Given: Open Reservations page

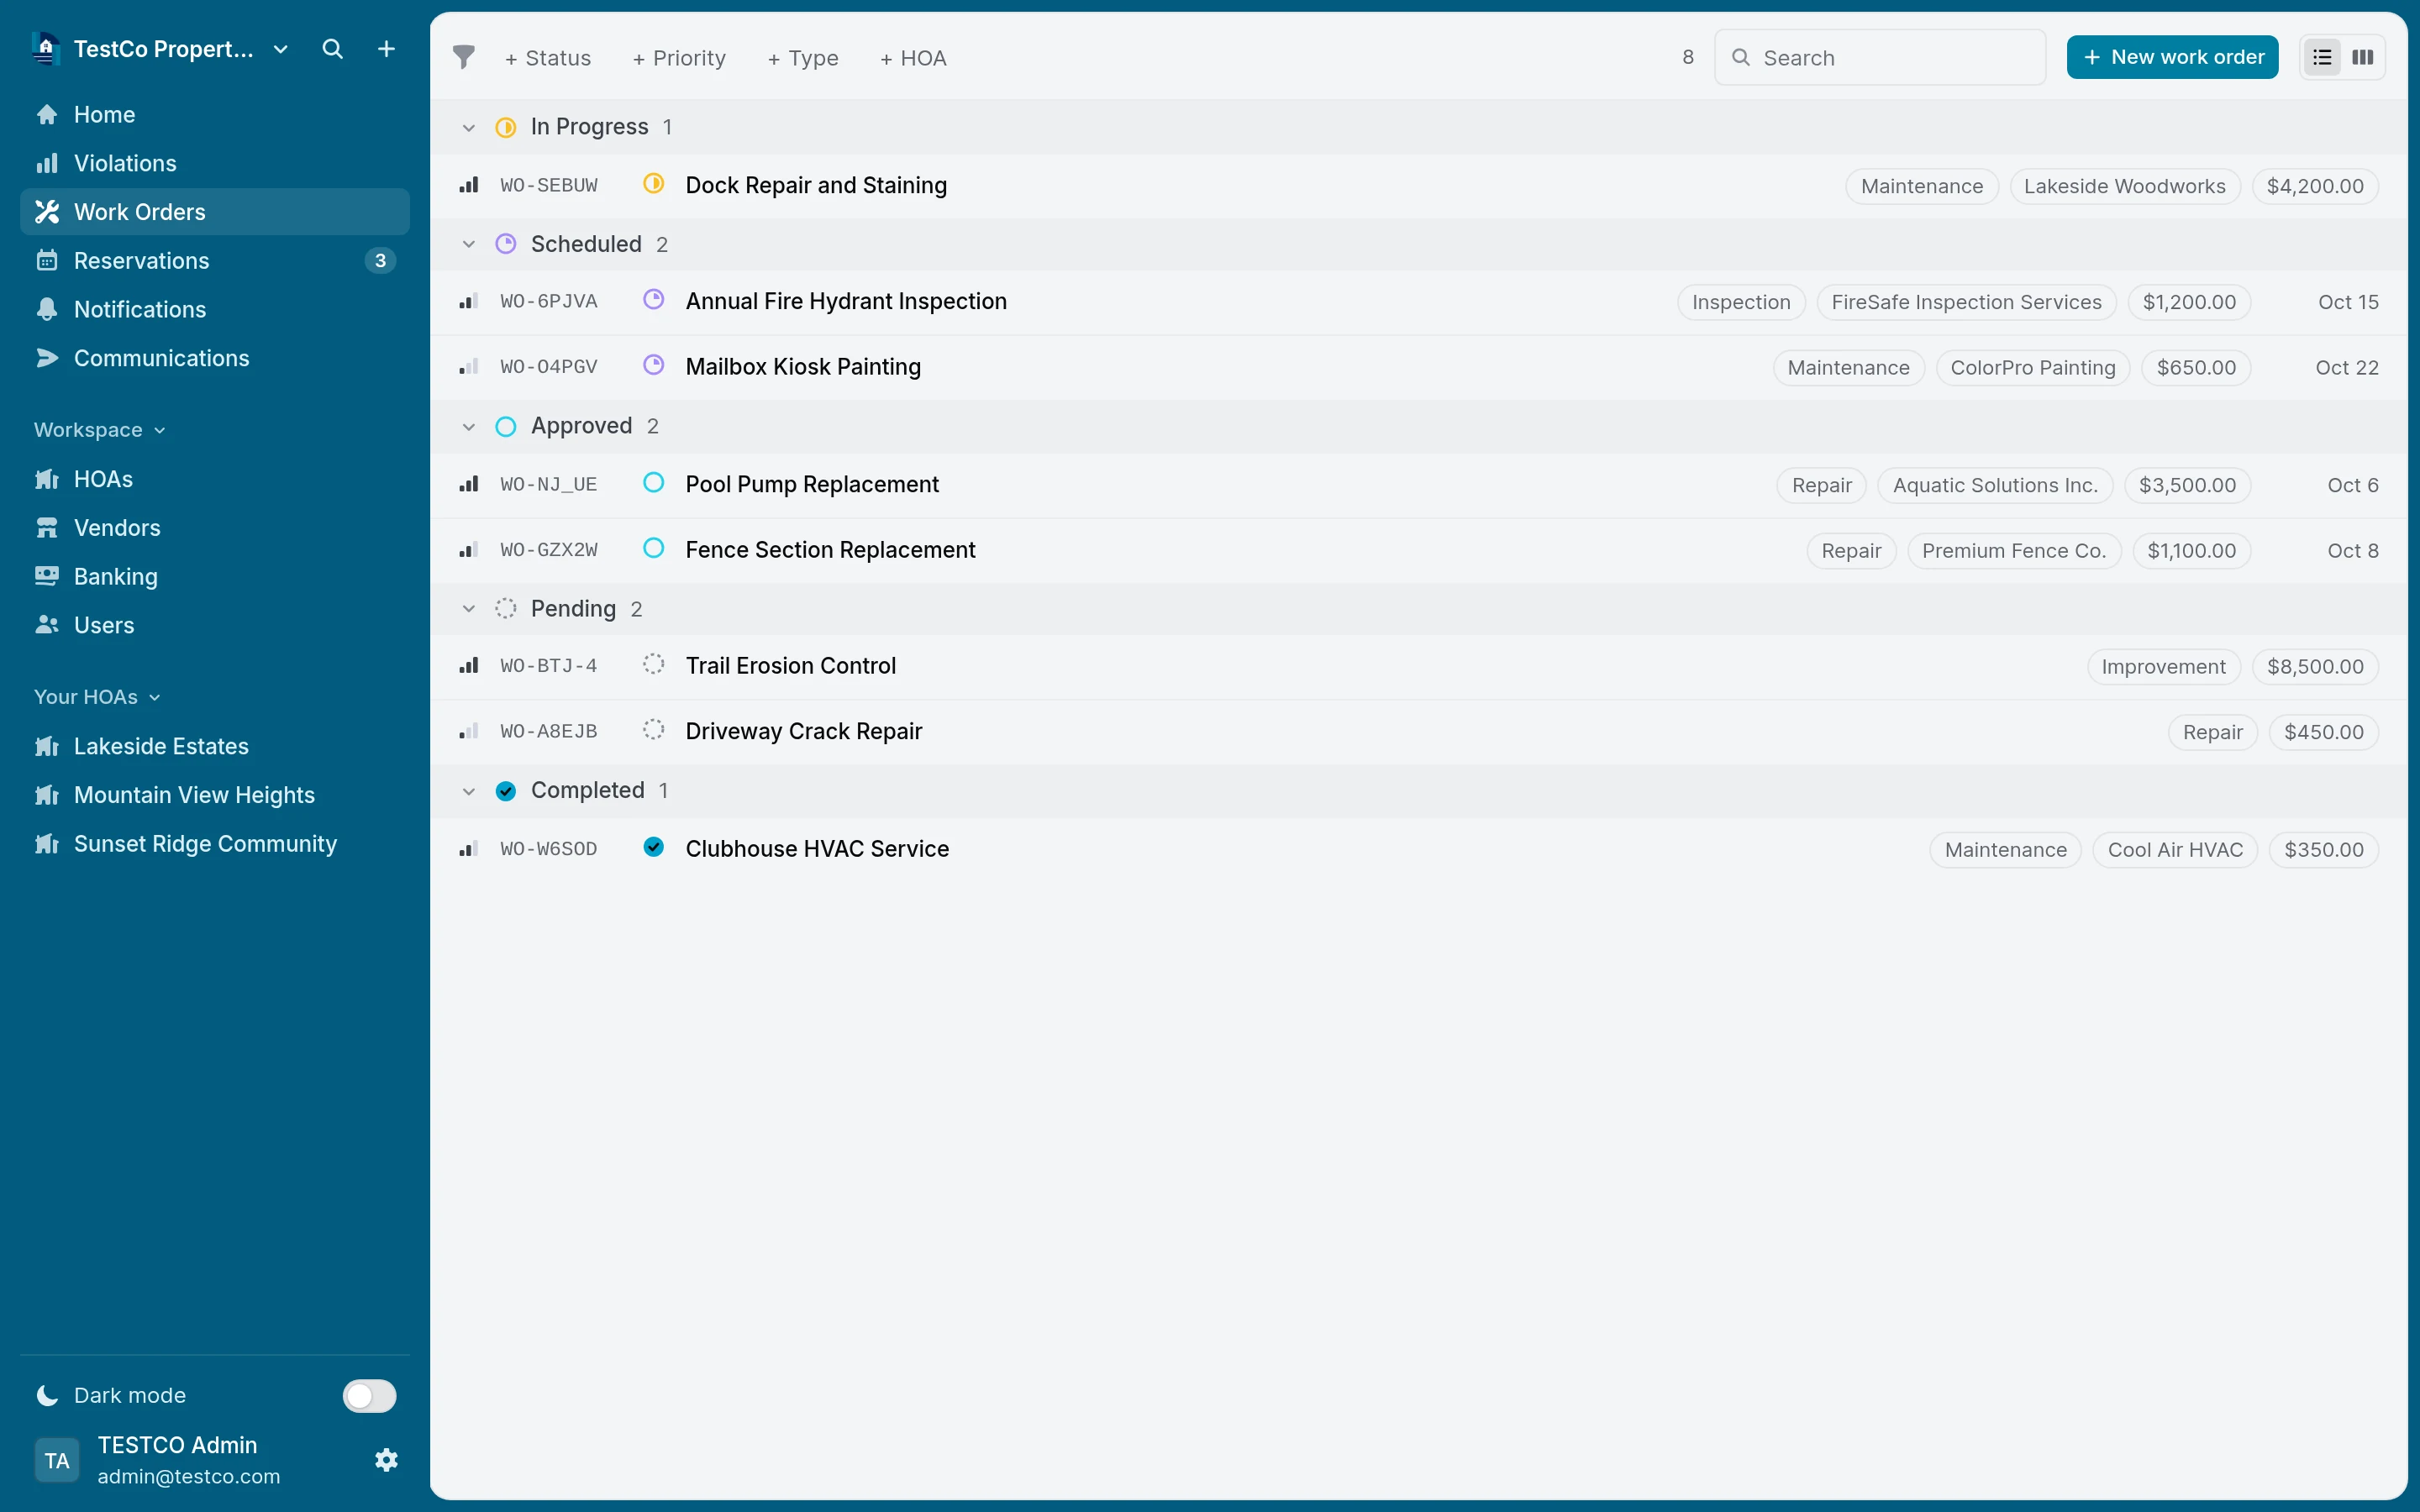Looking at the screenshot, I should coord(215,260).
